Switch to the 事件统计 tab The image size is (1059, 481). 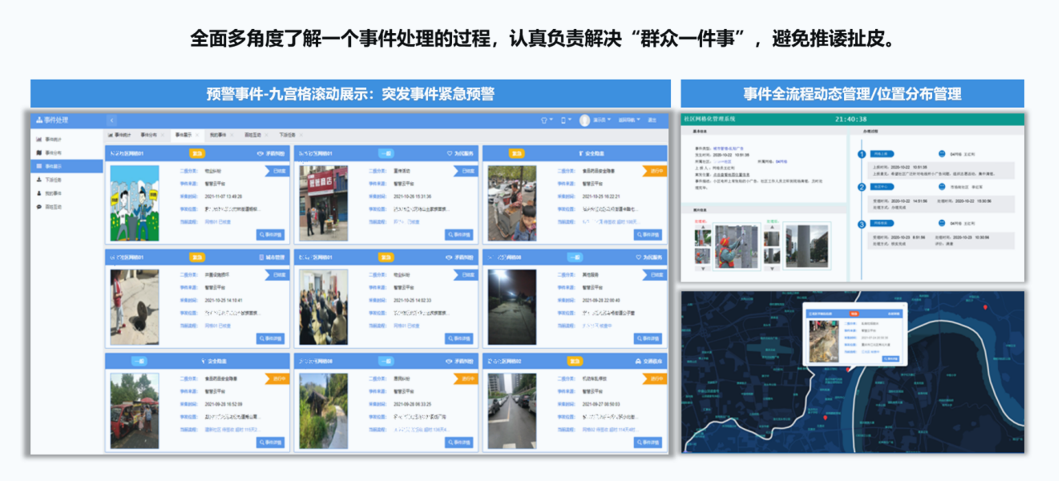click(x=121, y=135)
